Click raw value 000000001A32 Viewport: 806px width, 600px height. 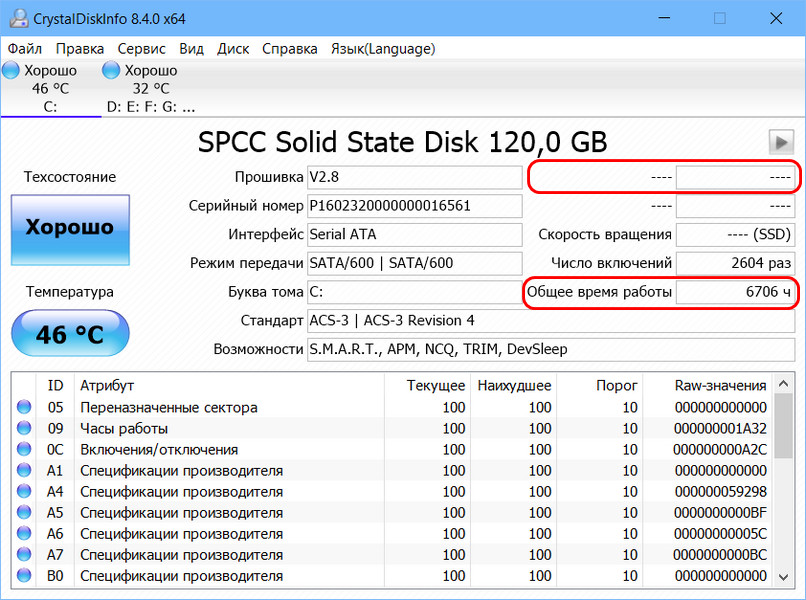[x=720, y=428]
